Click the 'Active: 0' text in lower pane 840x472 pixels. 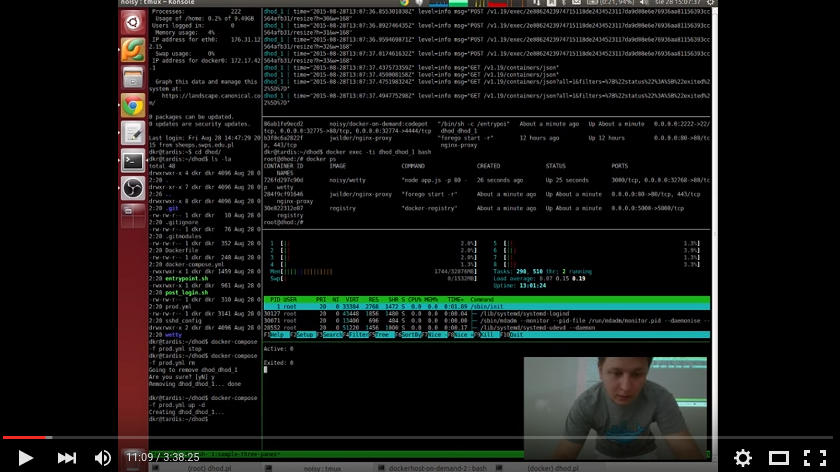(x=279, y=349)
